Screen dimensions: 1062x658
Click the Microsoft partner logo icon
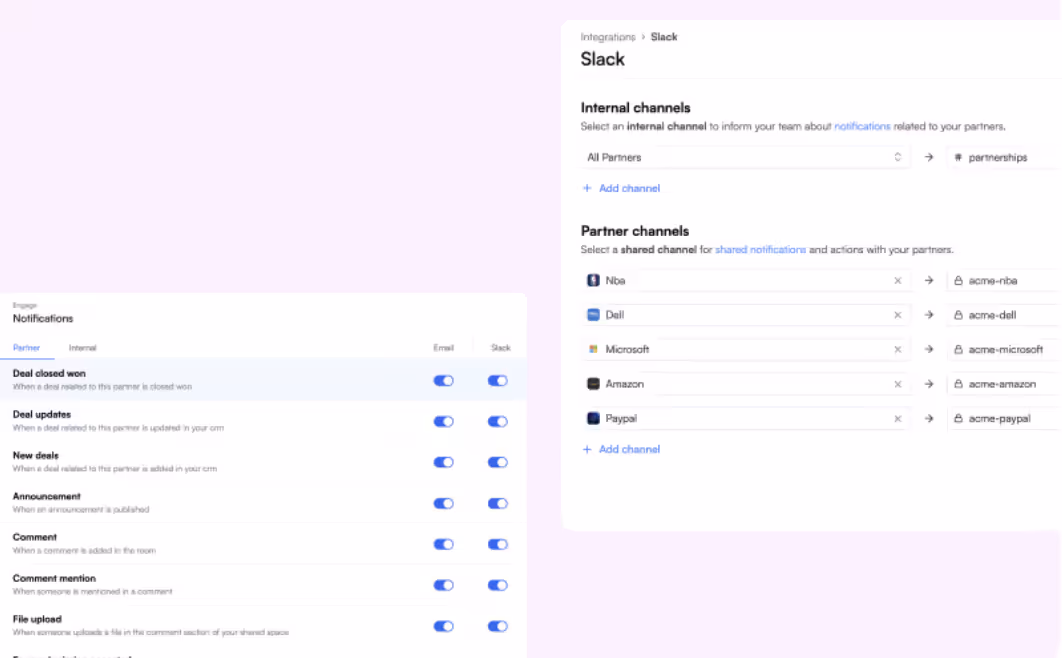(x=593, y=349)
